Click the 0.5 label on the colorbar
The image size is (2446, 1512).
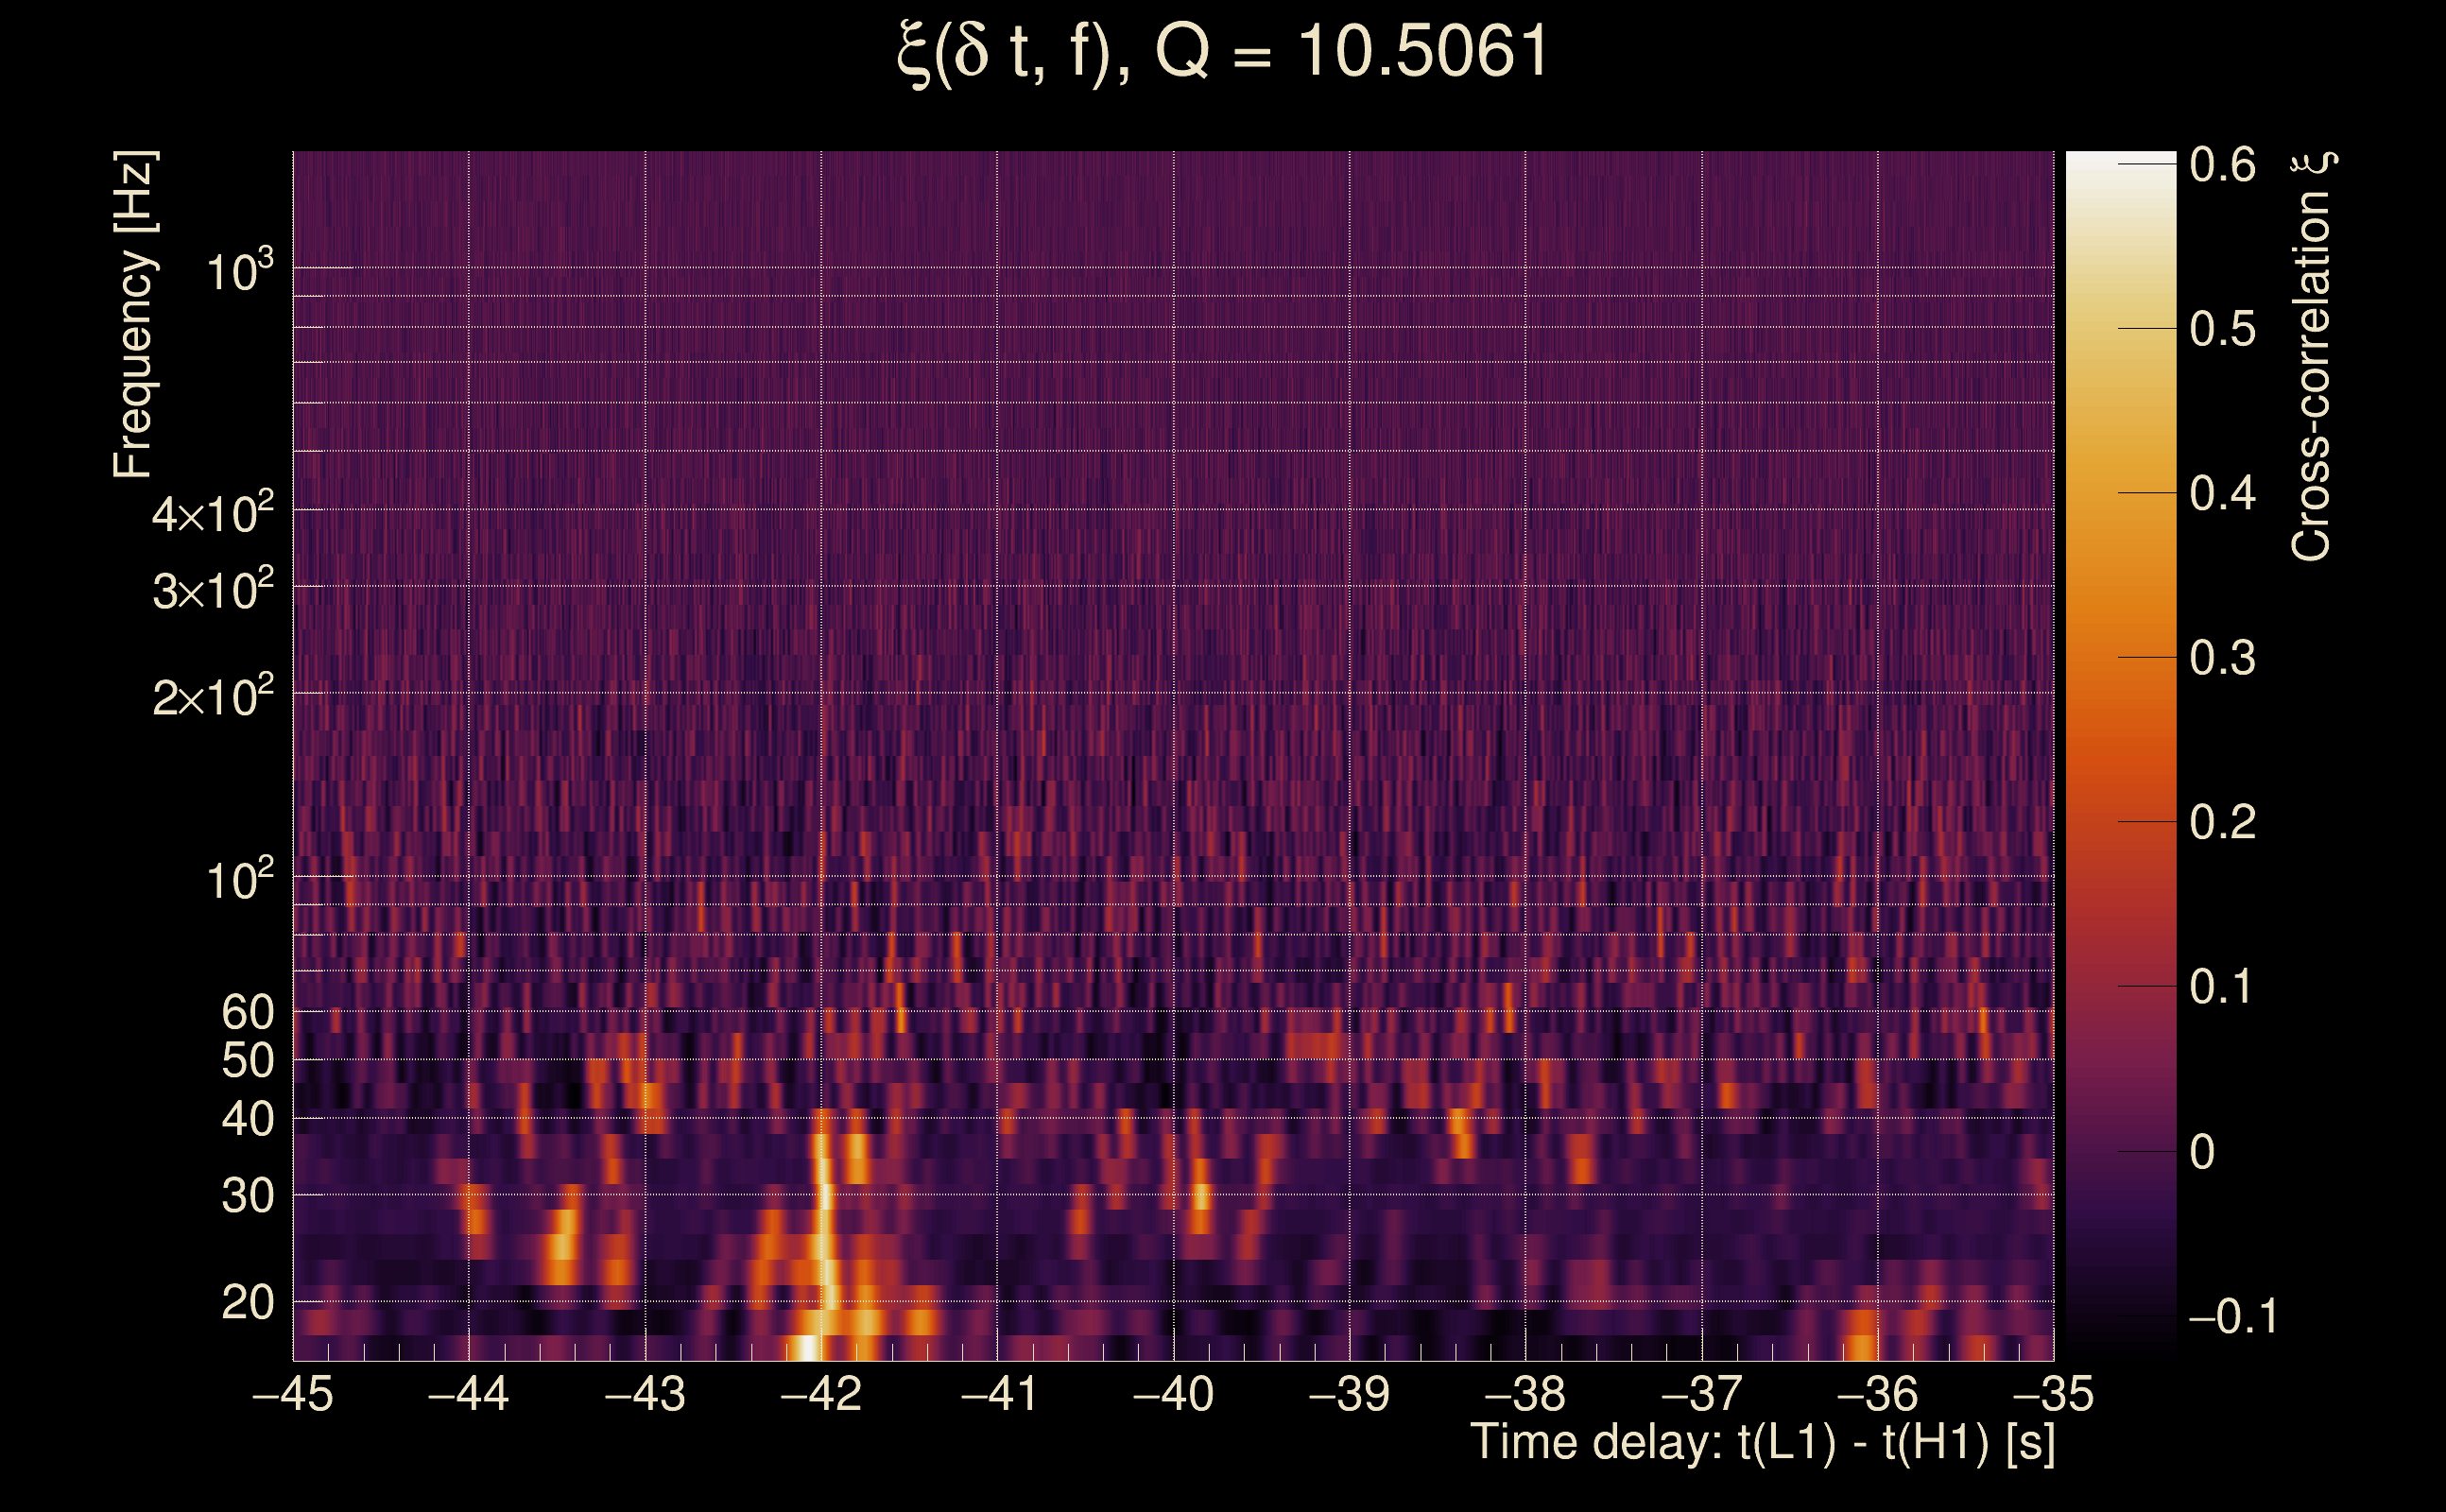[x=2222, y=329]
